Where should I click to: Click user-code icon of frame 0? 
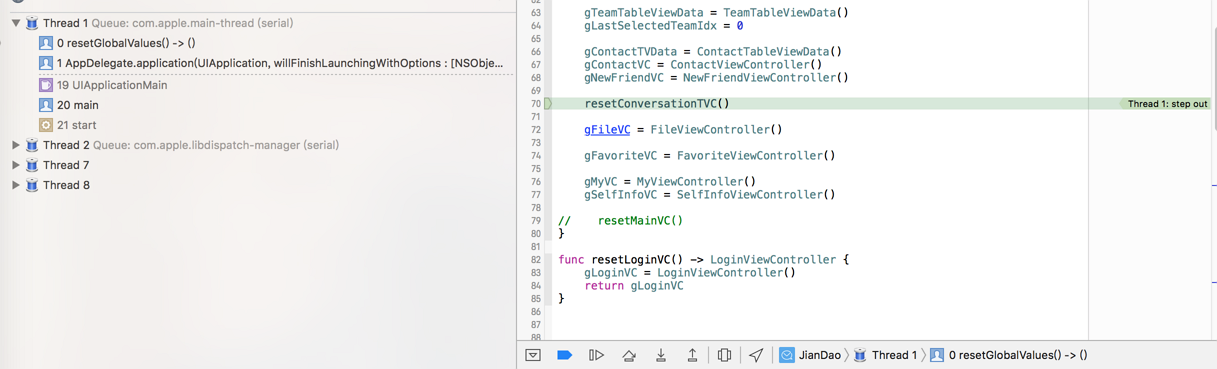click(x=46, y=43)
